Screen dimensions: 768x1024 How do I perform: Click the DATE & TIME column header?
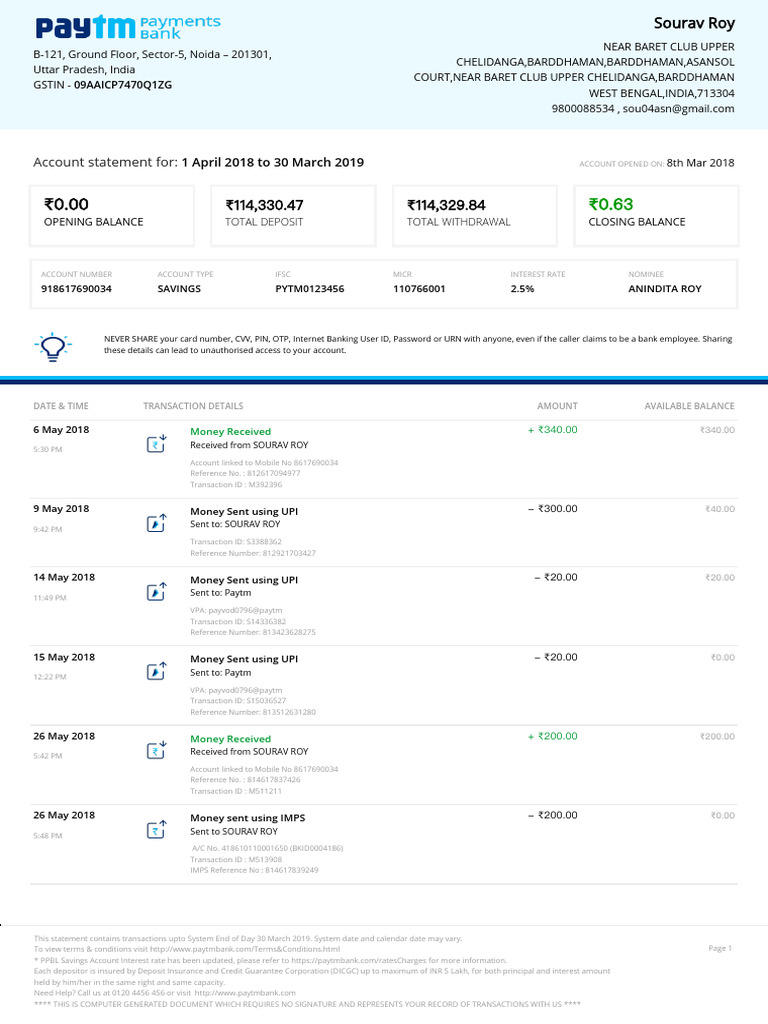click(61, 406)
